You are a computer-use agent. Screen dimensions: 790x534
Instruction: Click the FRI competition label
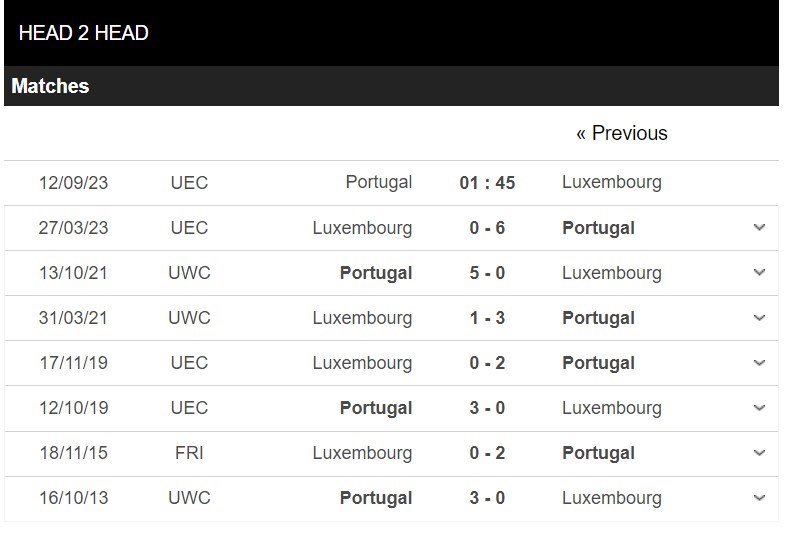(189, 453)
